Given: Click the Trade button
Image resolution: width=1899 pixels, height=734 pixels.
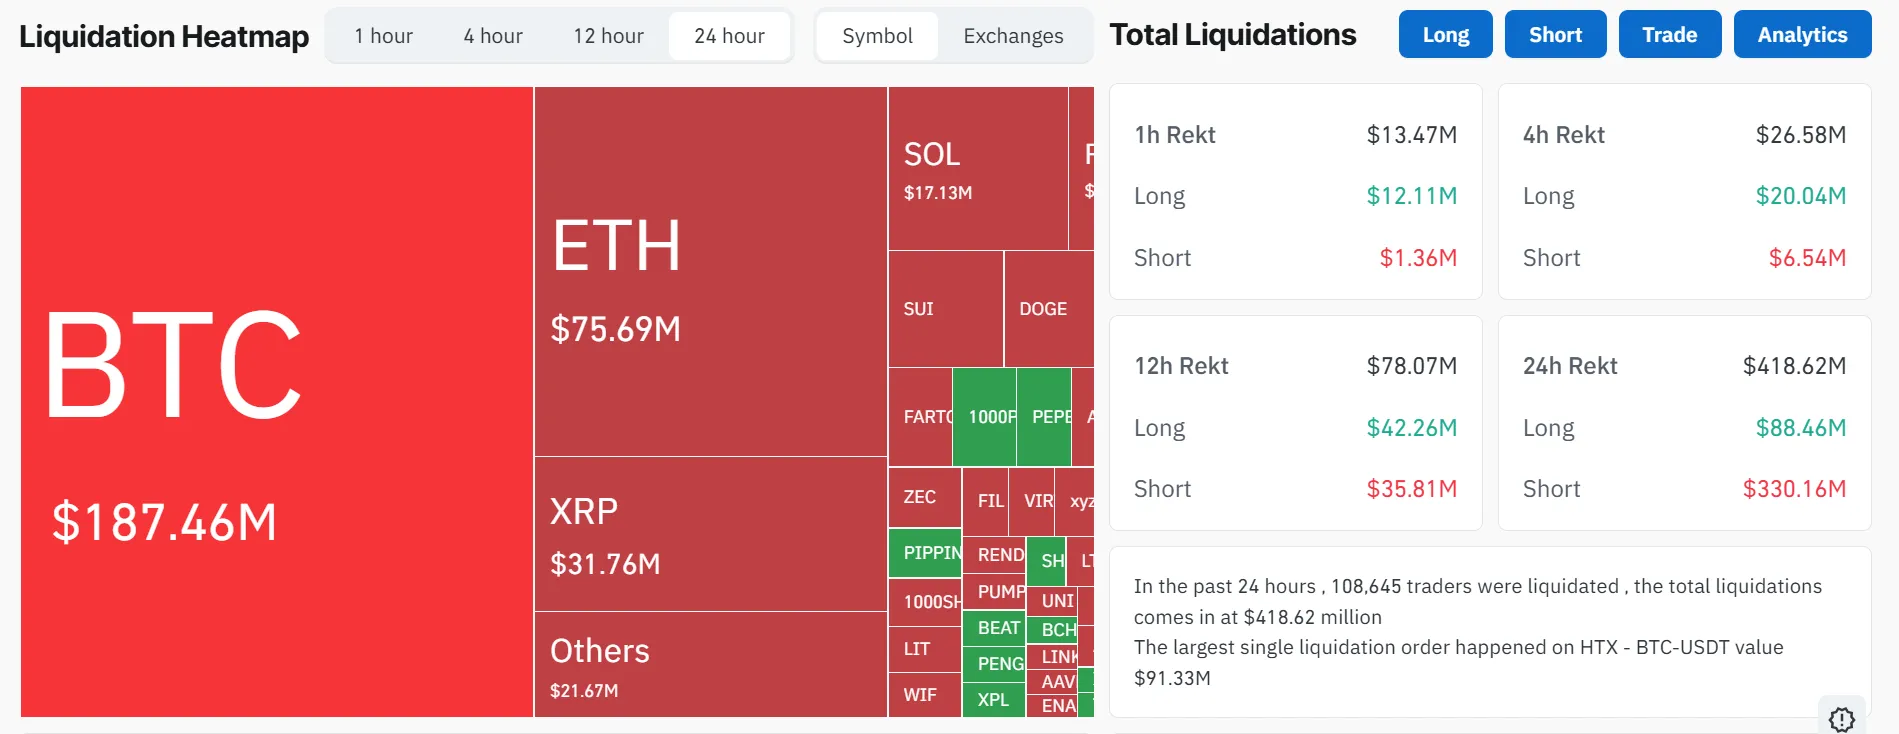Looking at the screenshot, I should 1668,33.
